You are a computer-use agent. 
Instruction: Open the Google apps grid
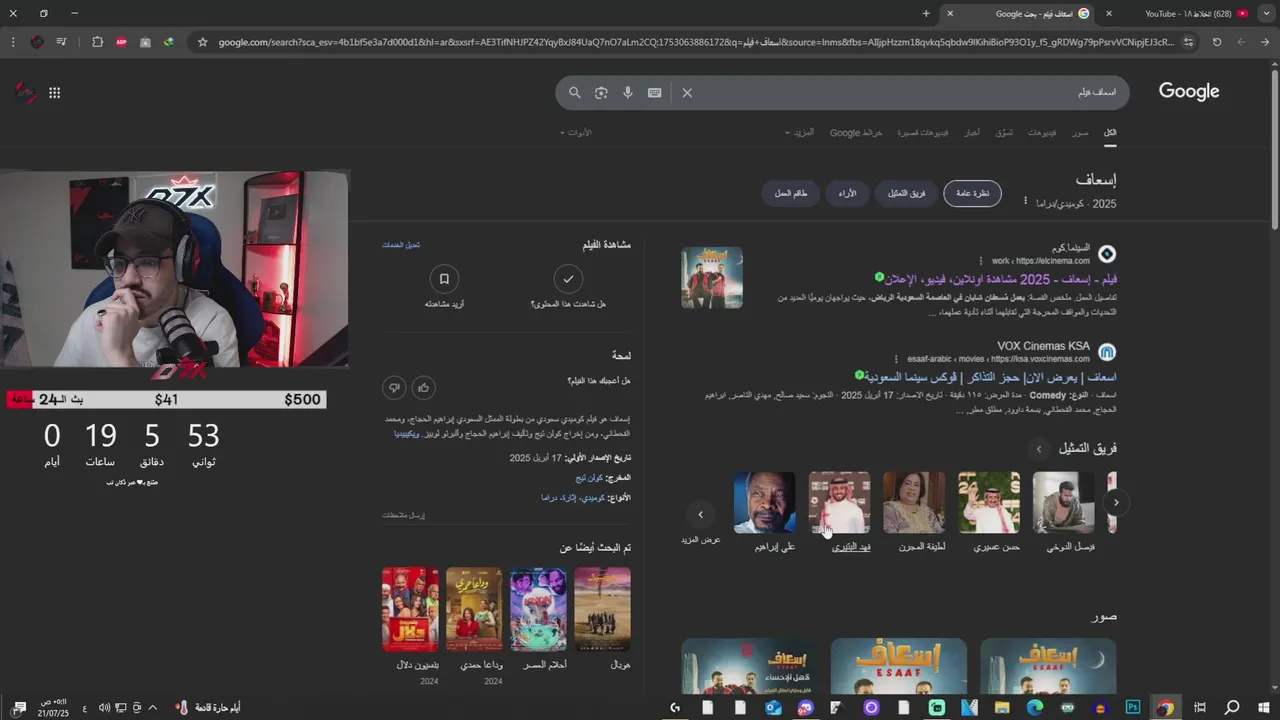pos(54,93)
